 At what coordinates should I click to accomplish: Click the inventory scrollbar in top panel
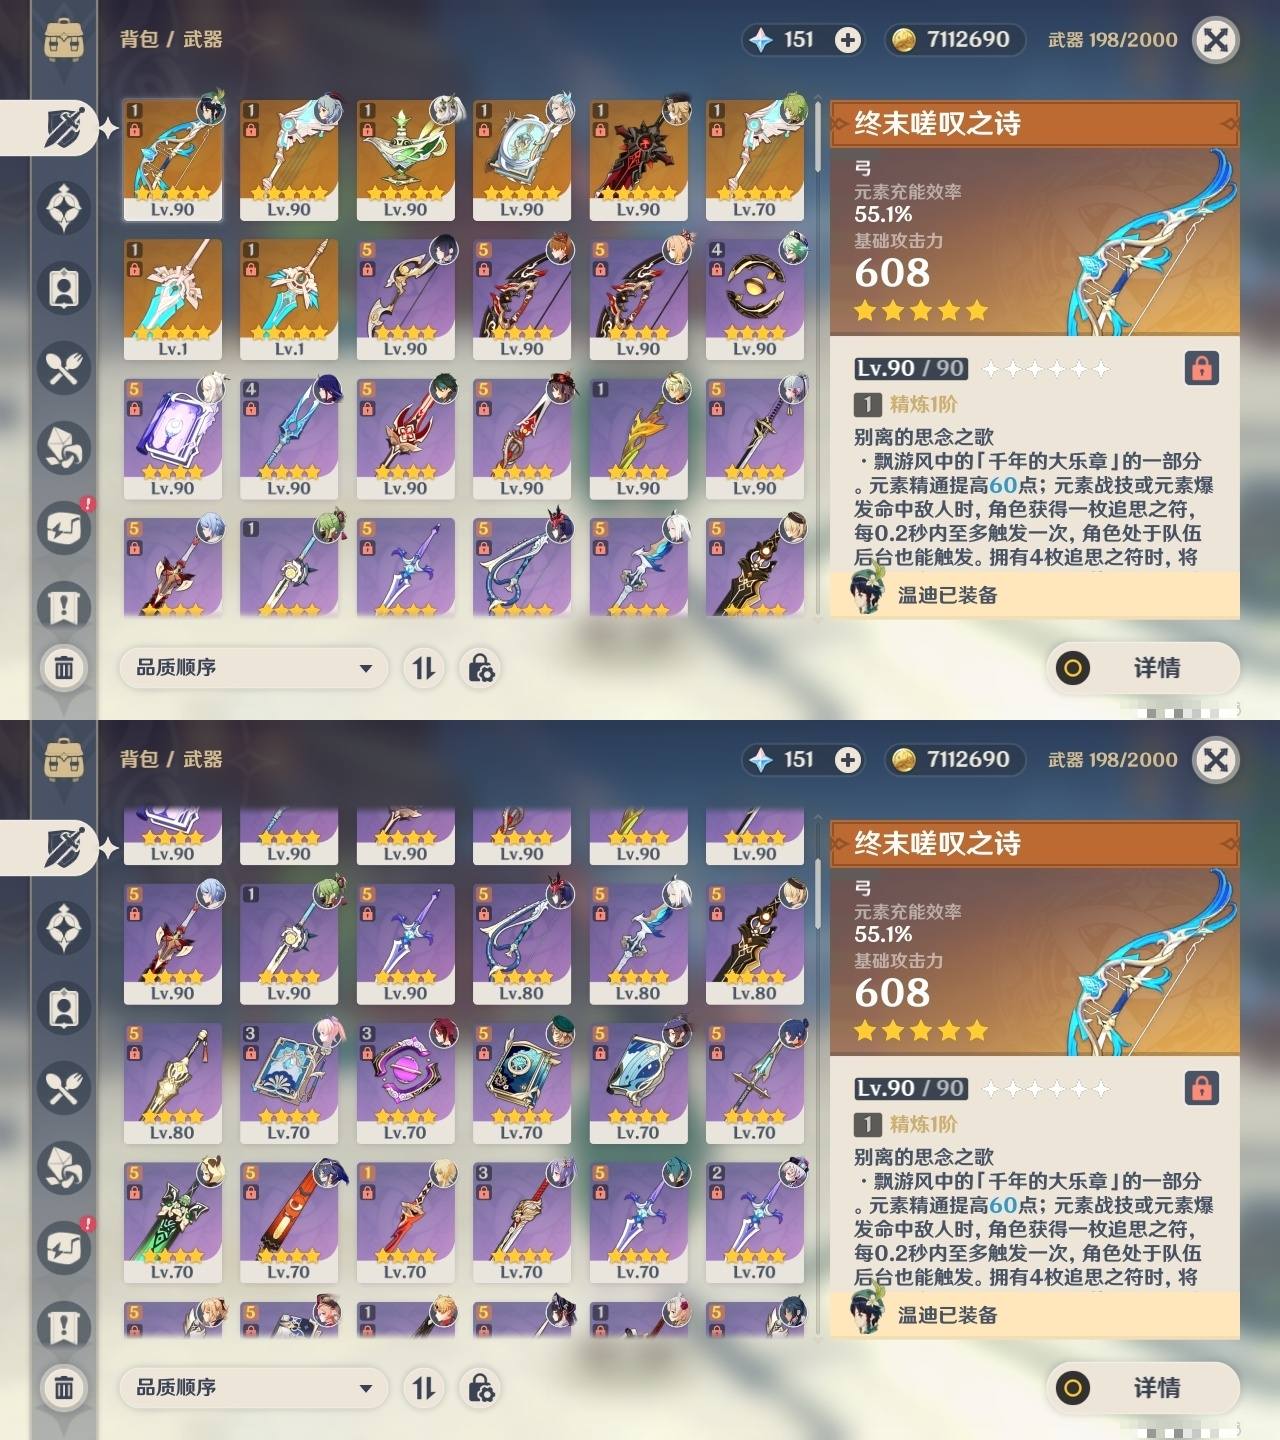point(817,140)
